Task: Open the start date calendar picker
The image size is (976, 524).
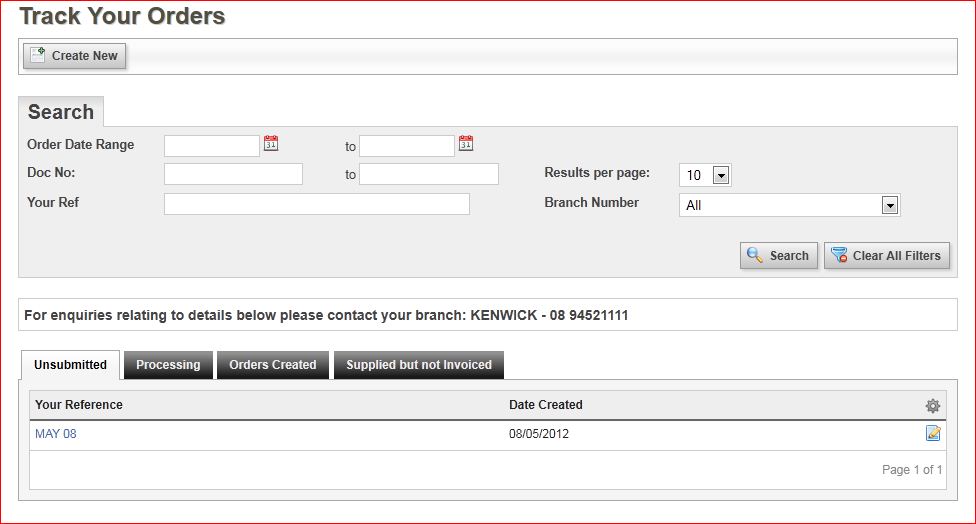Action: pos(271,143)
